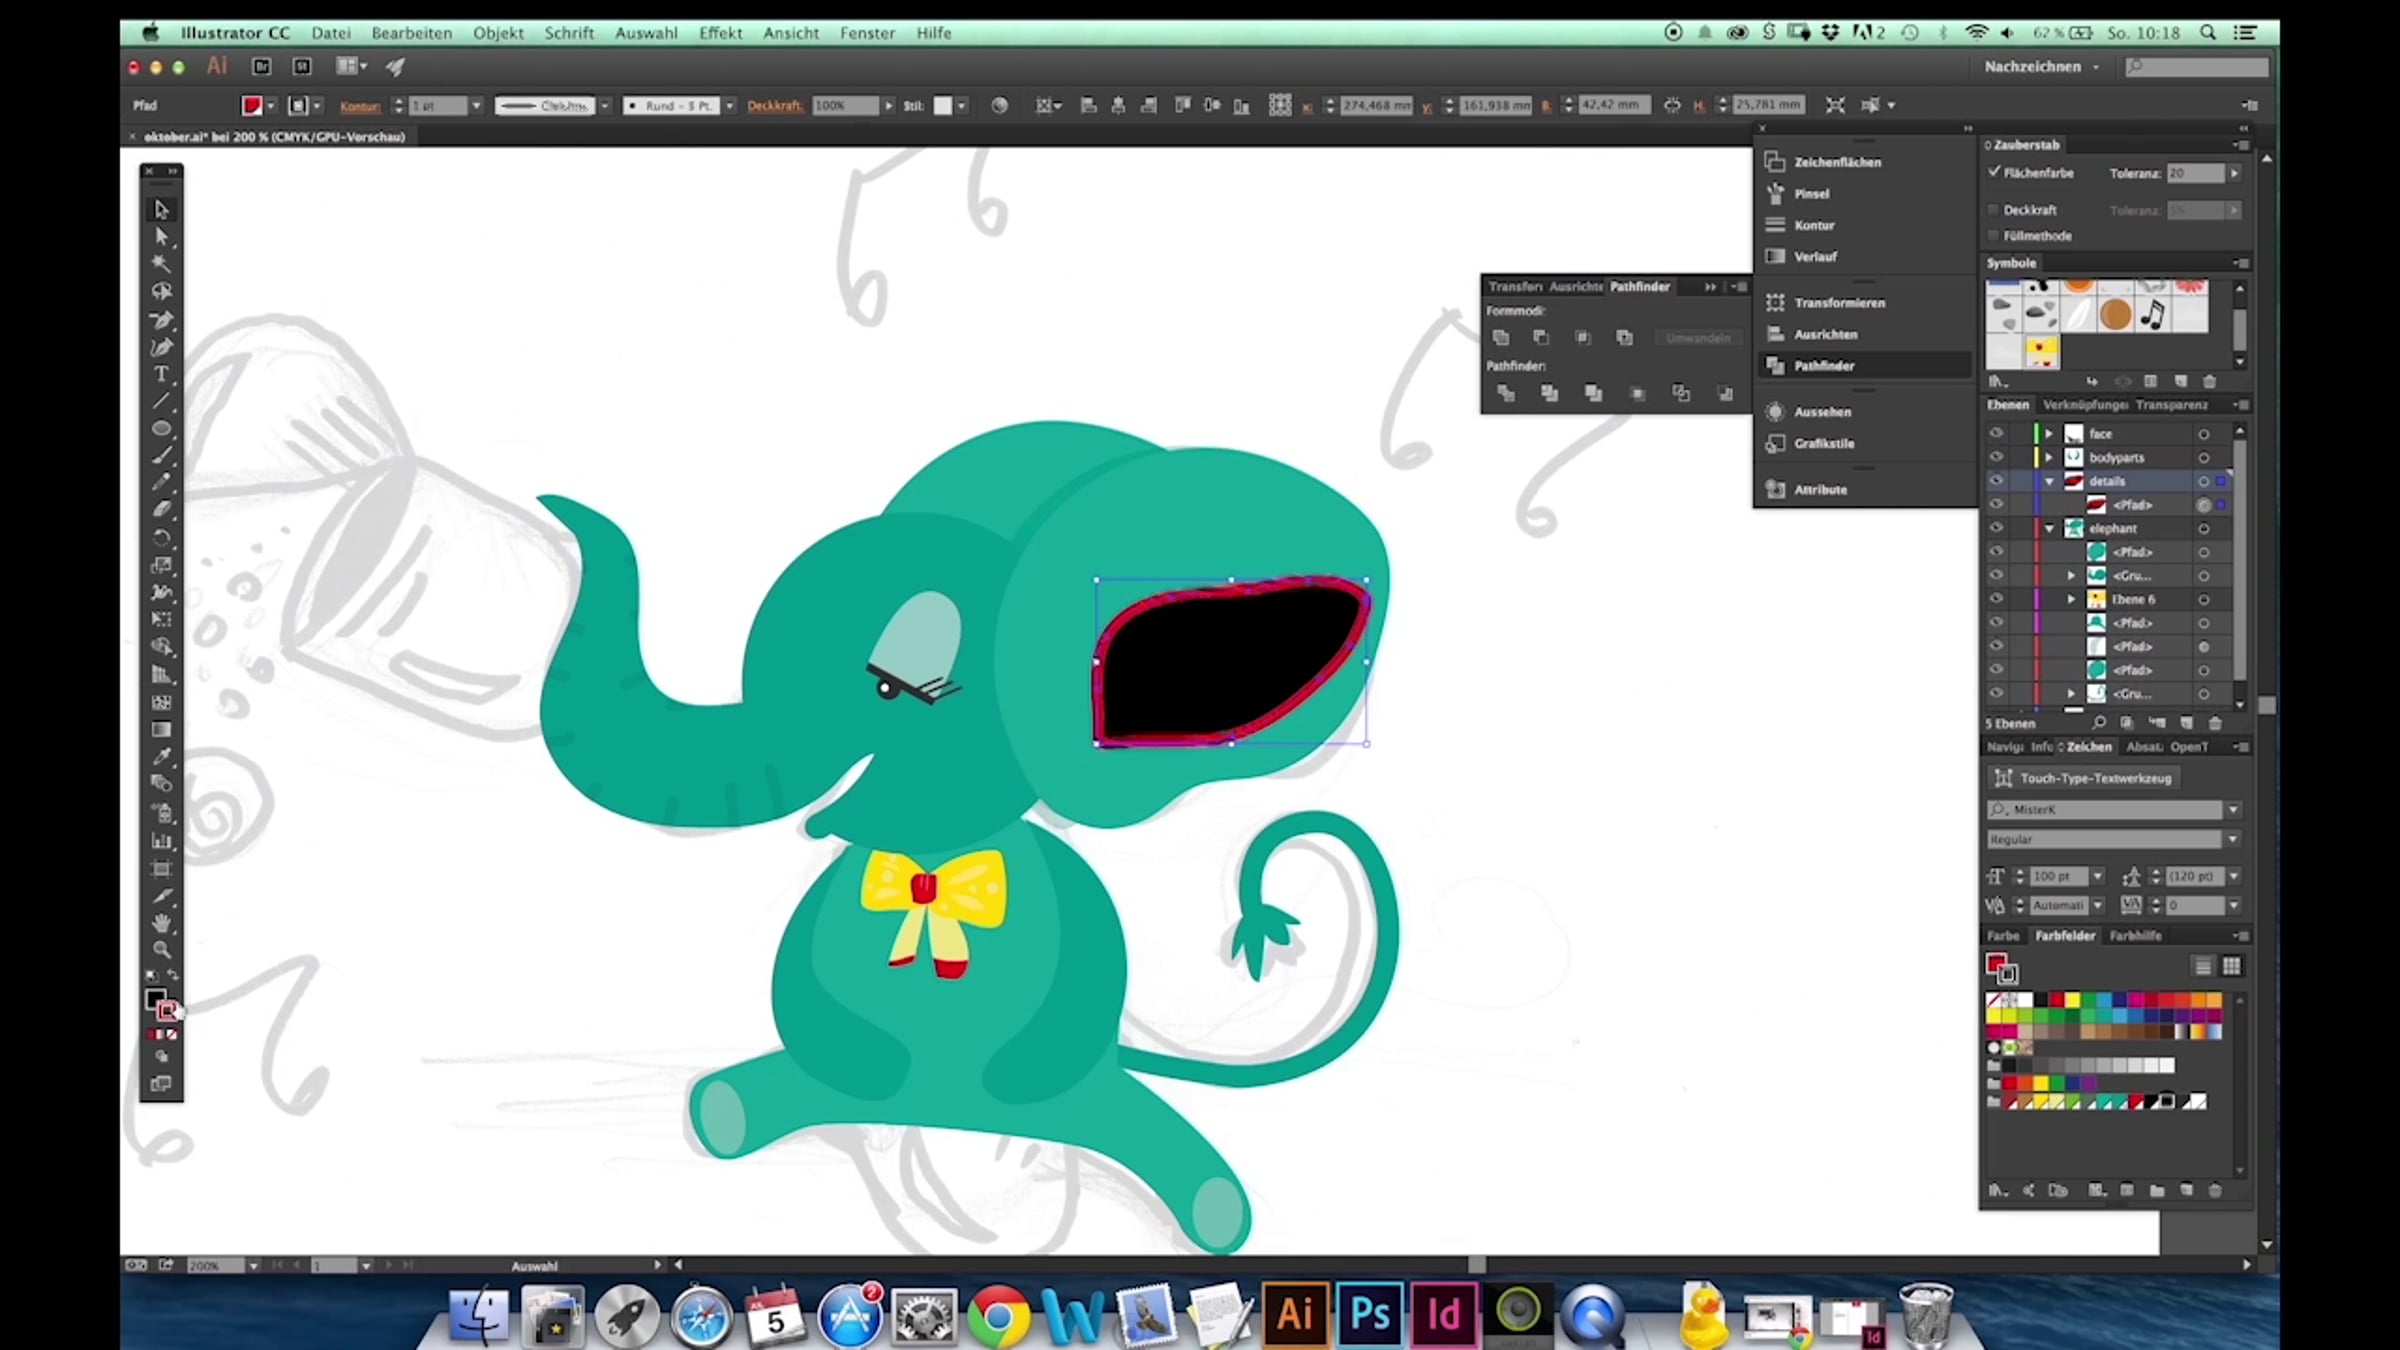Click the Kontur link in control bar
The width and height of the screenshot is (2400, 1350).
[x=359, y=106]
